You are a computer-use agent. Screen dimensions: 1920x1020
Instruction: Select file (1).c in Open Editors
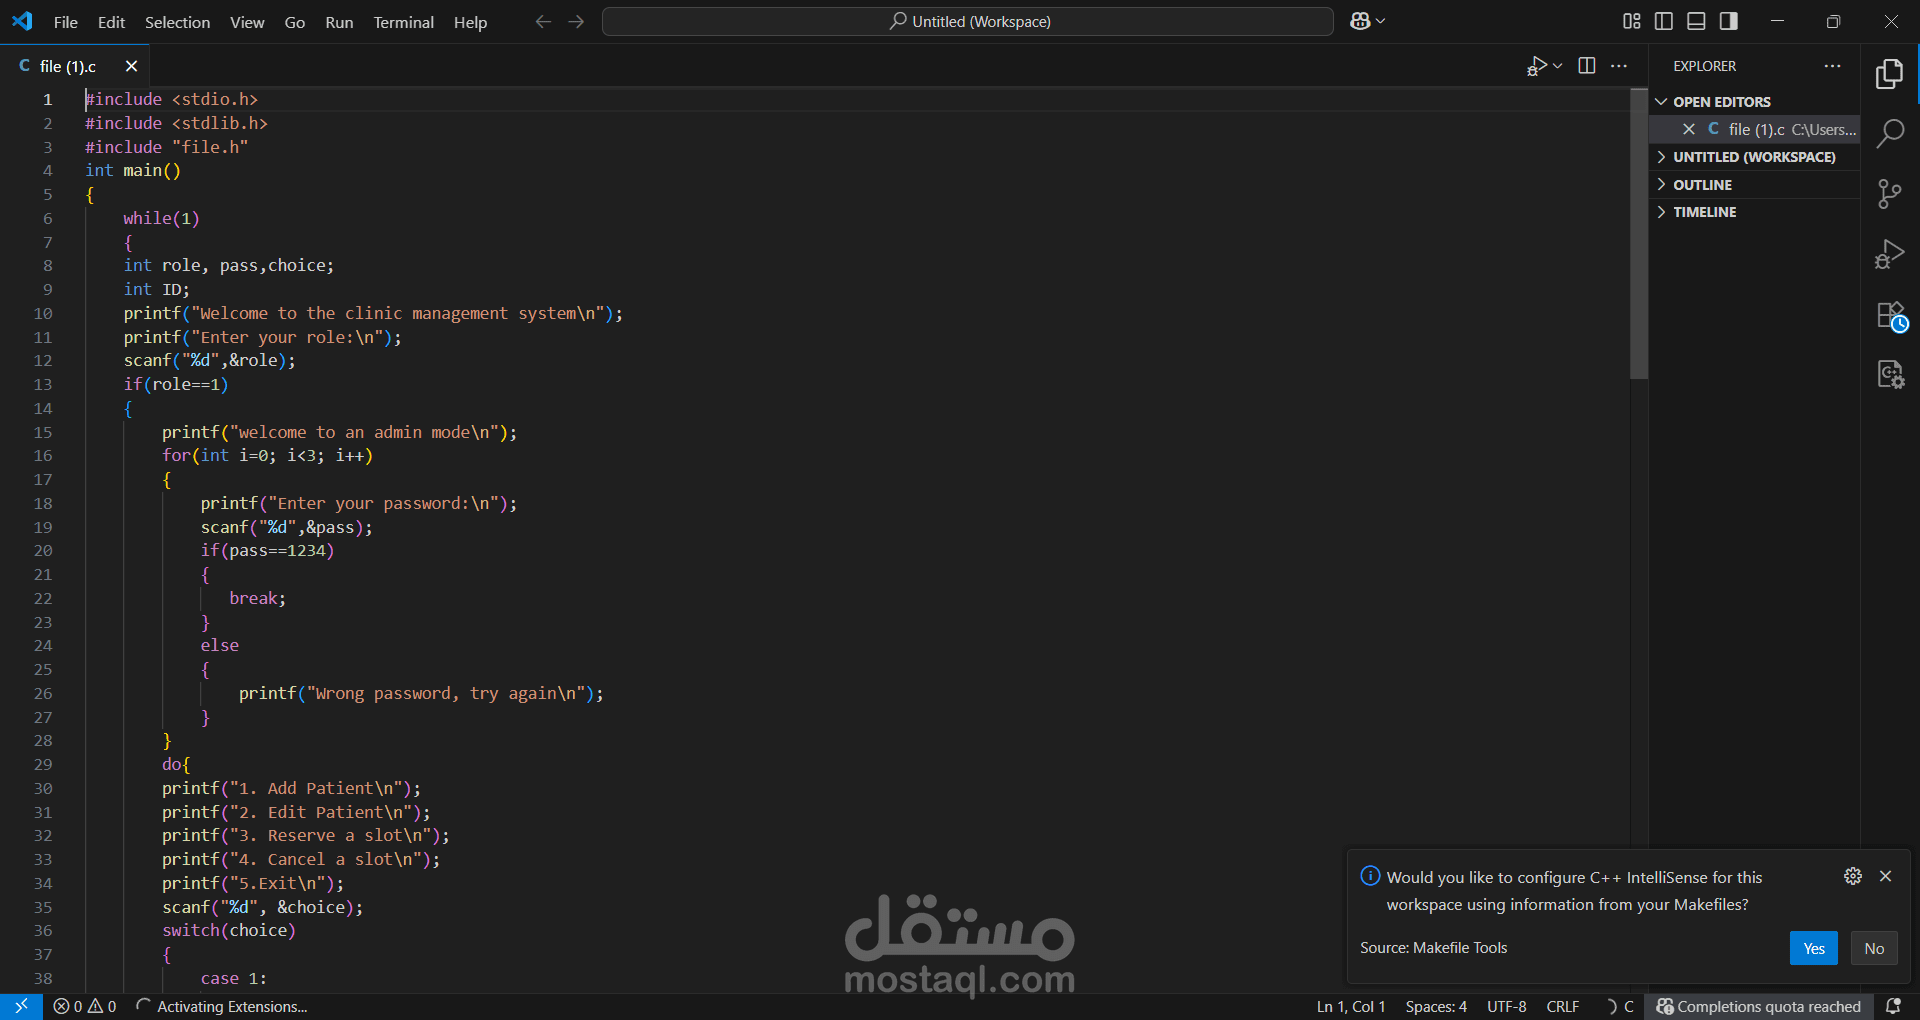pyautogui.click(x=1755, y=129)
